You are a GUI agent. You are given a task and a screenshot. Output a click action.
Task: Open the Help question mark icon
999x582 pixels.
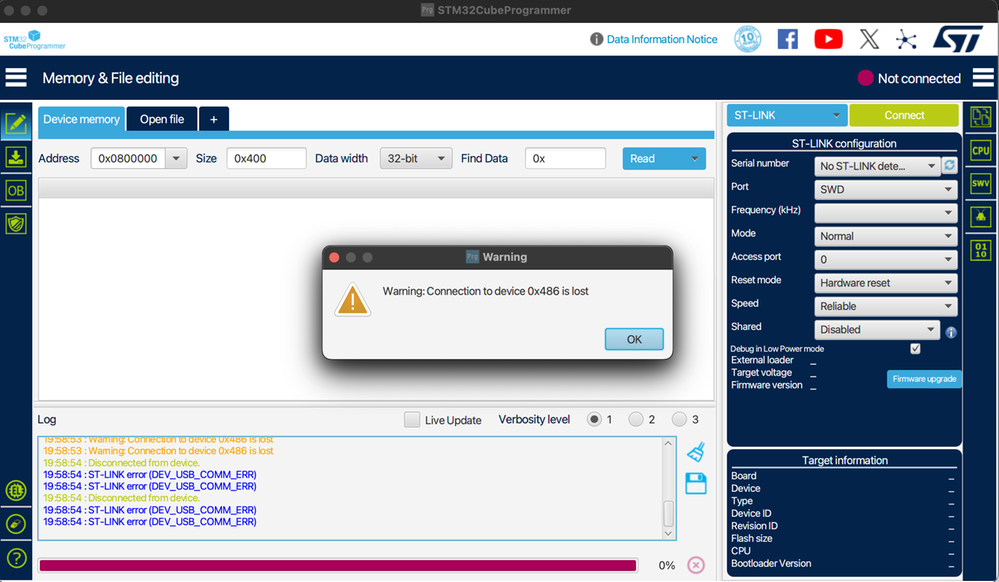tap(16, 558)
